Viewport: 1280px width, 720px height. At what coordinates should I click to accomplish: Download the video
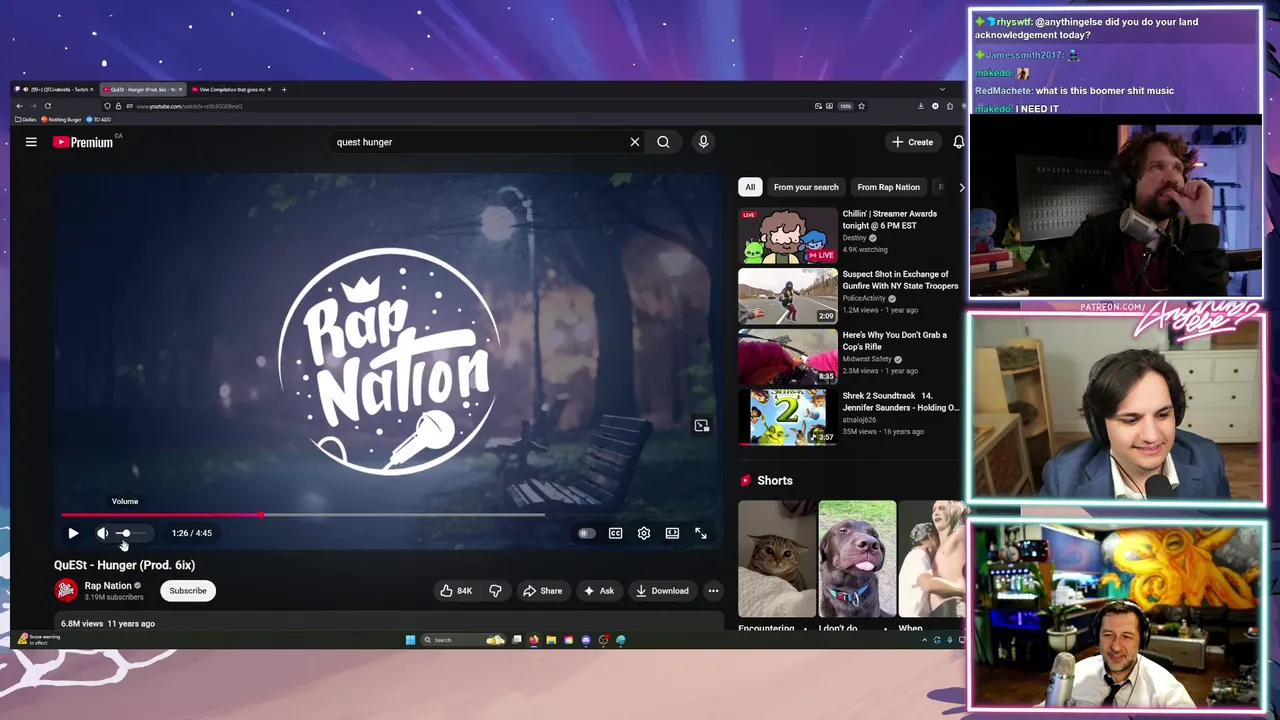point(662,590)
